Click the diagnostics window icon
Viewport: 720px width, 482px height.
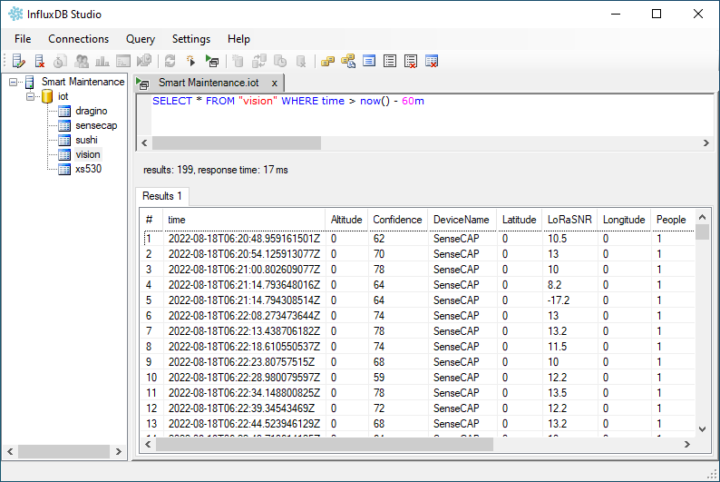click(x=123, y=61)
